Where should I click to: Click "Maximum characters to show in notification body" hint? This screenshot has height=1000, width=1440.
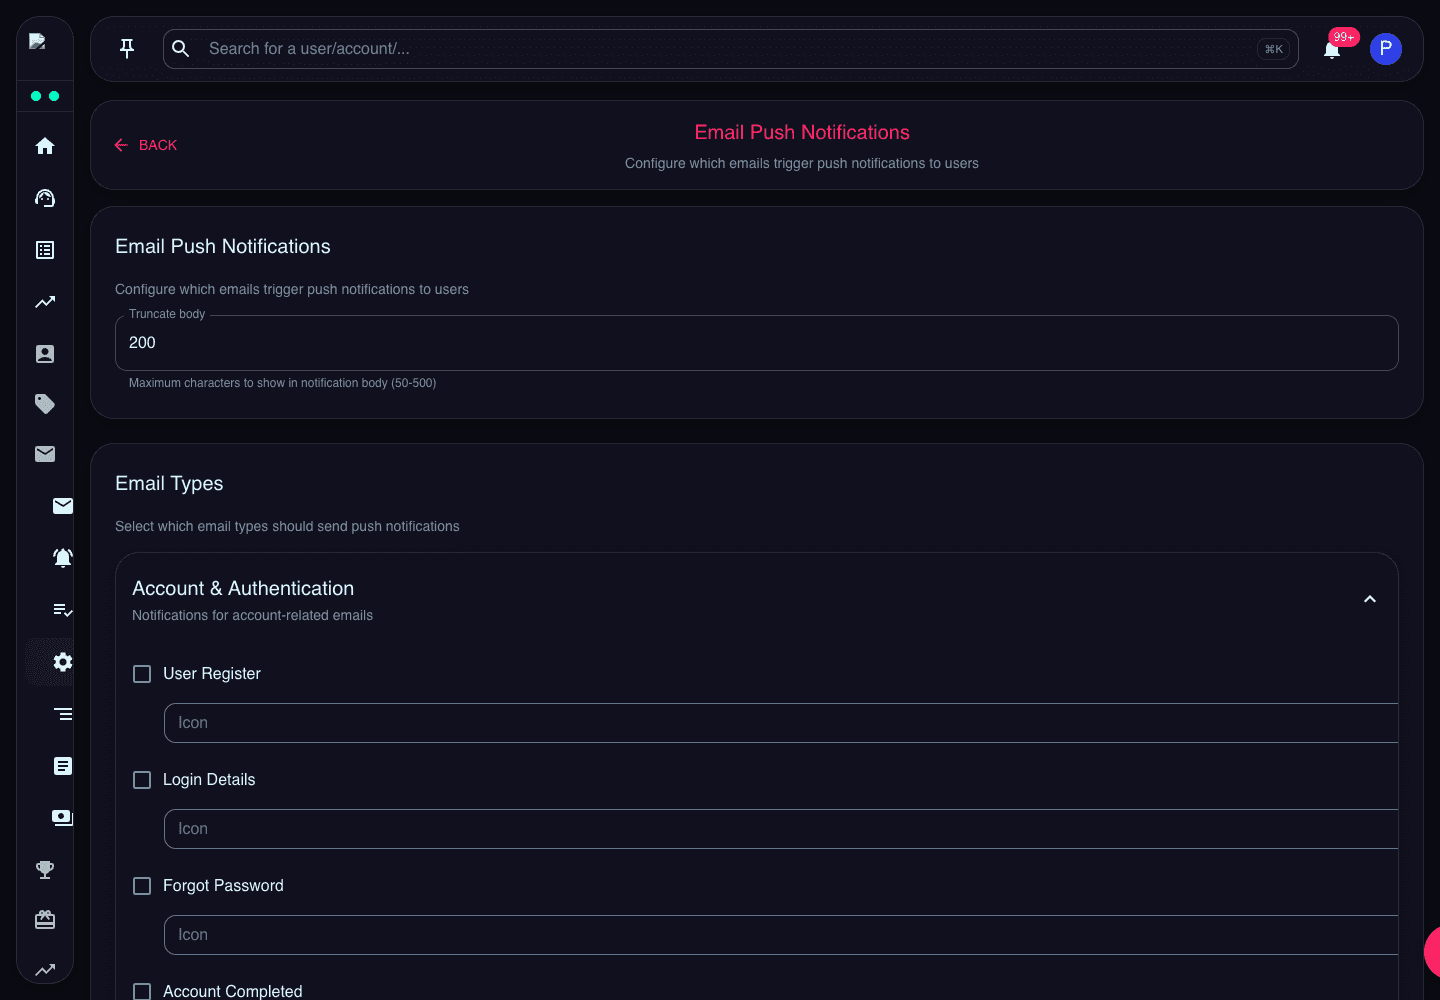point(282,383)
